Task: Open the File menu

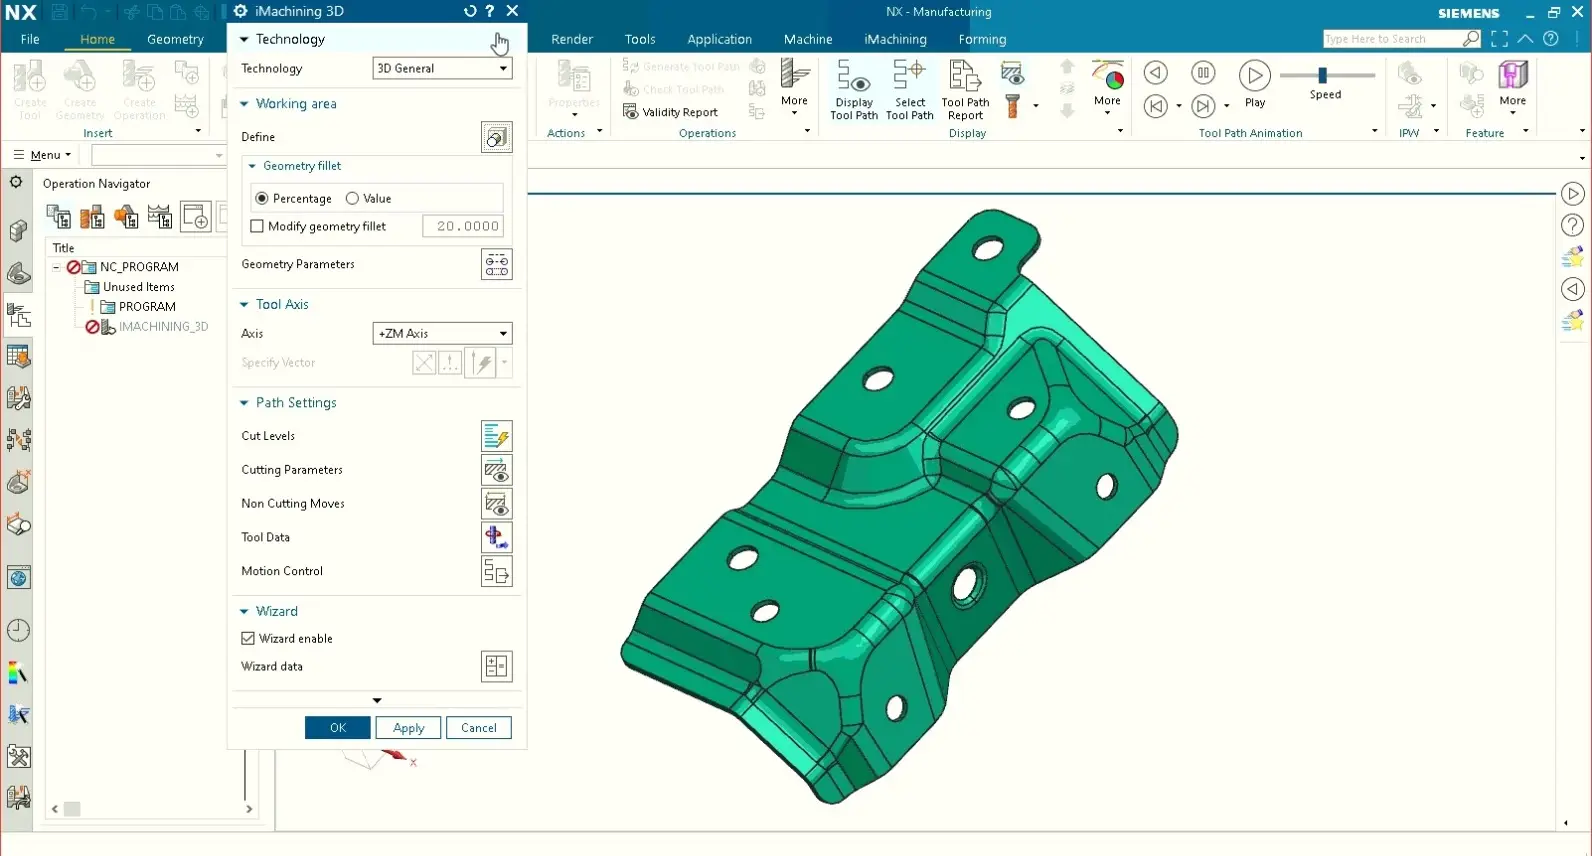Action: [x=30, y=39]
